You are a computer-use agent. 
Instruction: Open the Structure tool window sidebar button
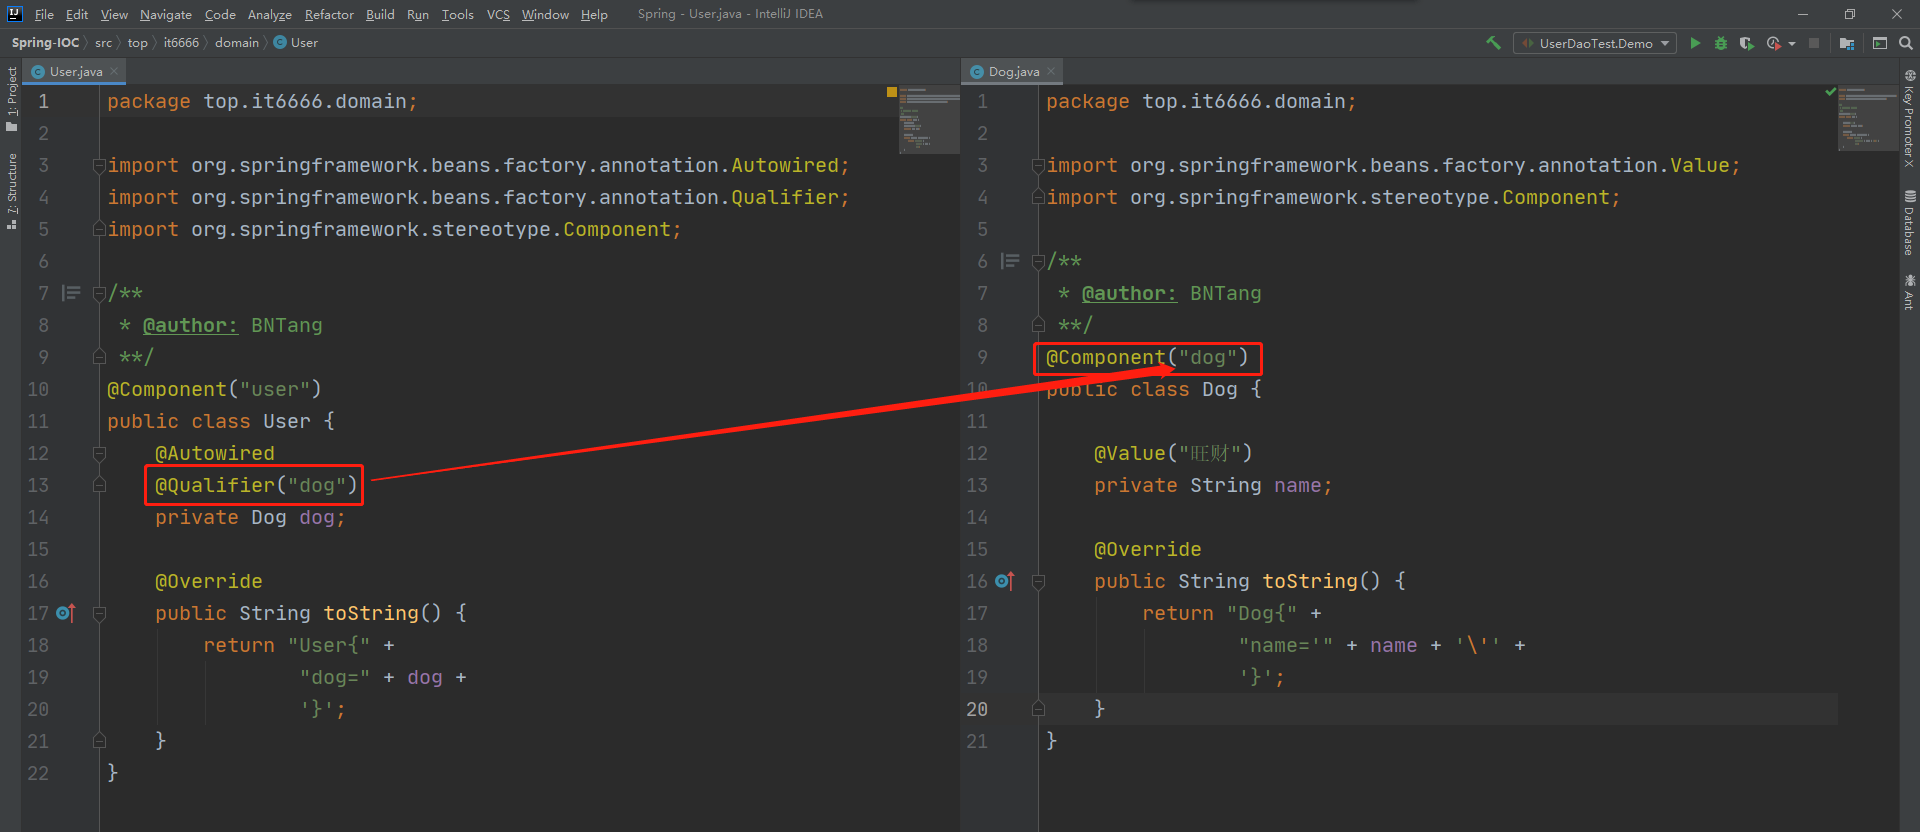(x=12, y=191)
